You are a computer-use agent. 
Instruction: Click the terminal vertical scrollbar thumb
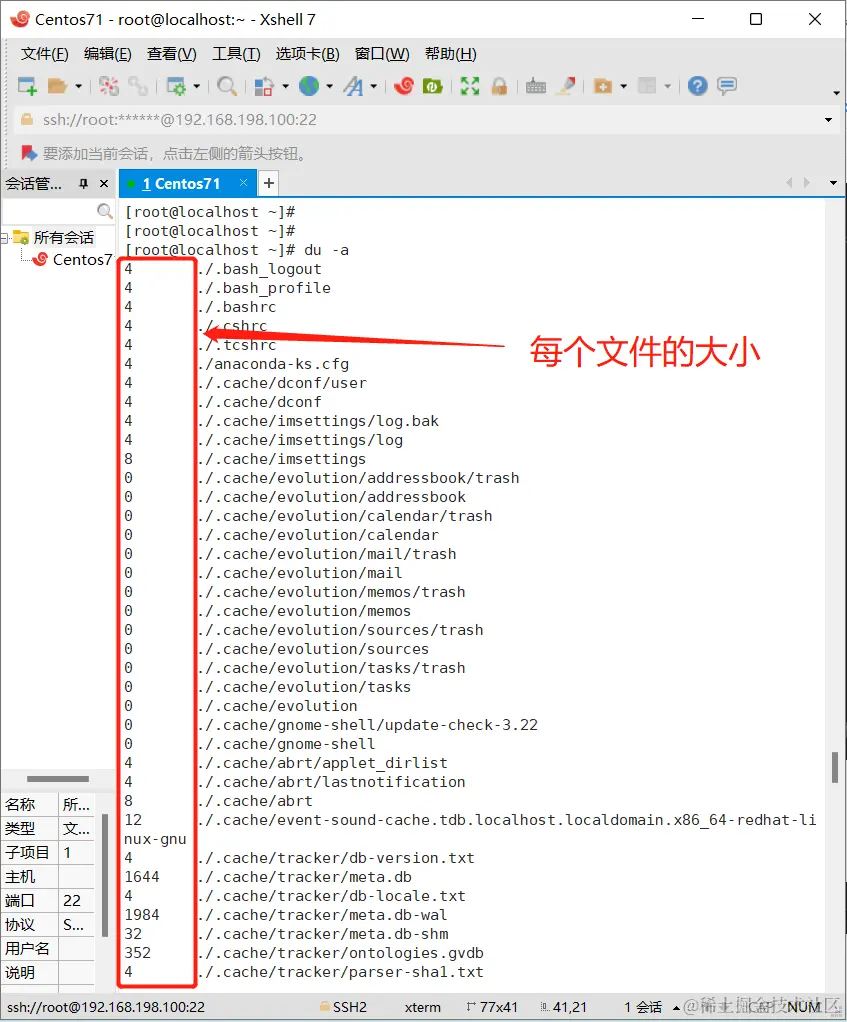click(x=835, y=767)
